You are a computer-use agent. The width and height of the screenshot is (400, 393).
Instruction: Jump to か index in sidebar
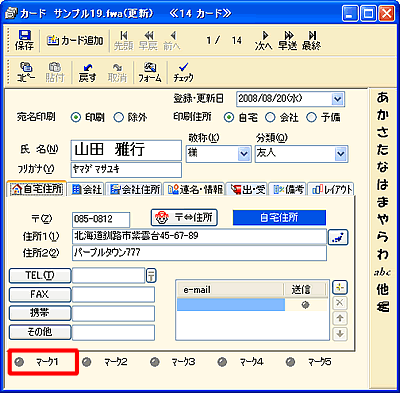[x=383, y=115]
